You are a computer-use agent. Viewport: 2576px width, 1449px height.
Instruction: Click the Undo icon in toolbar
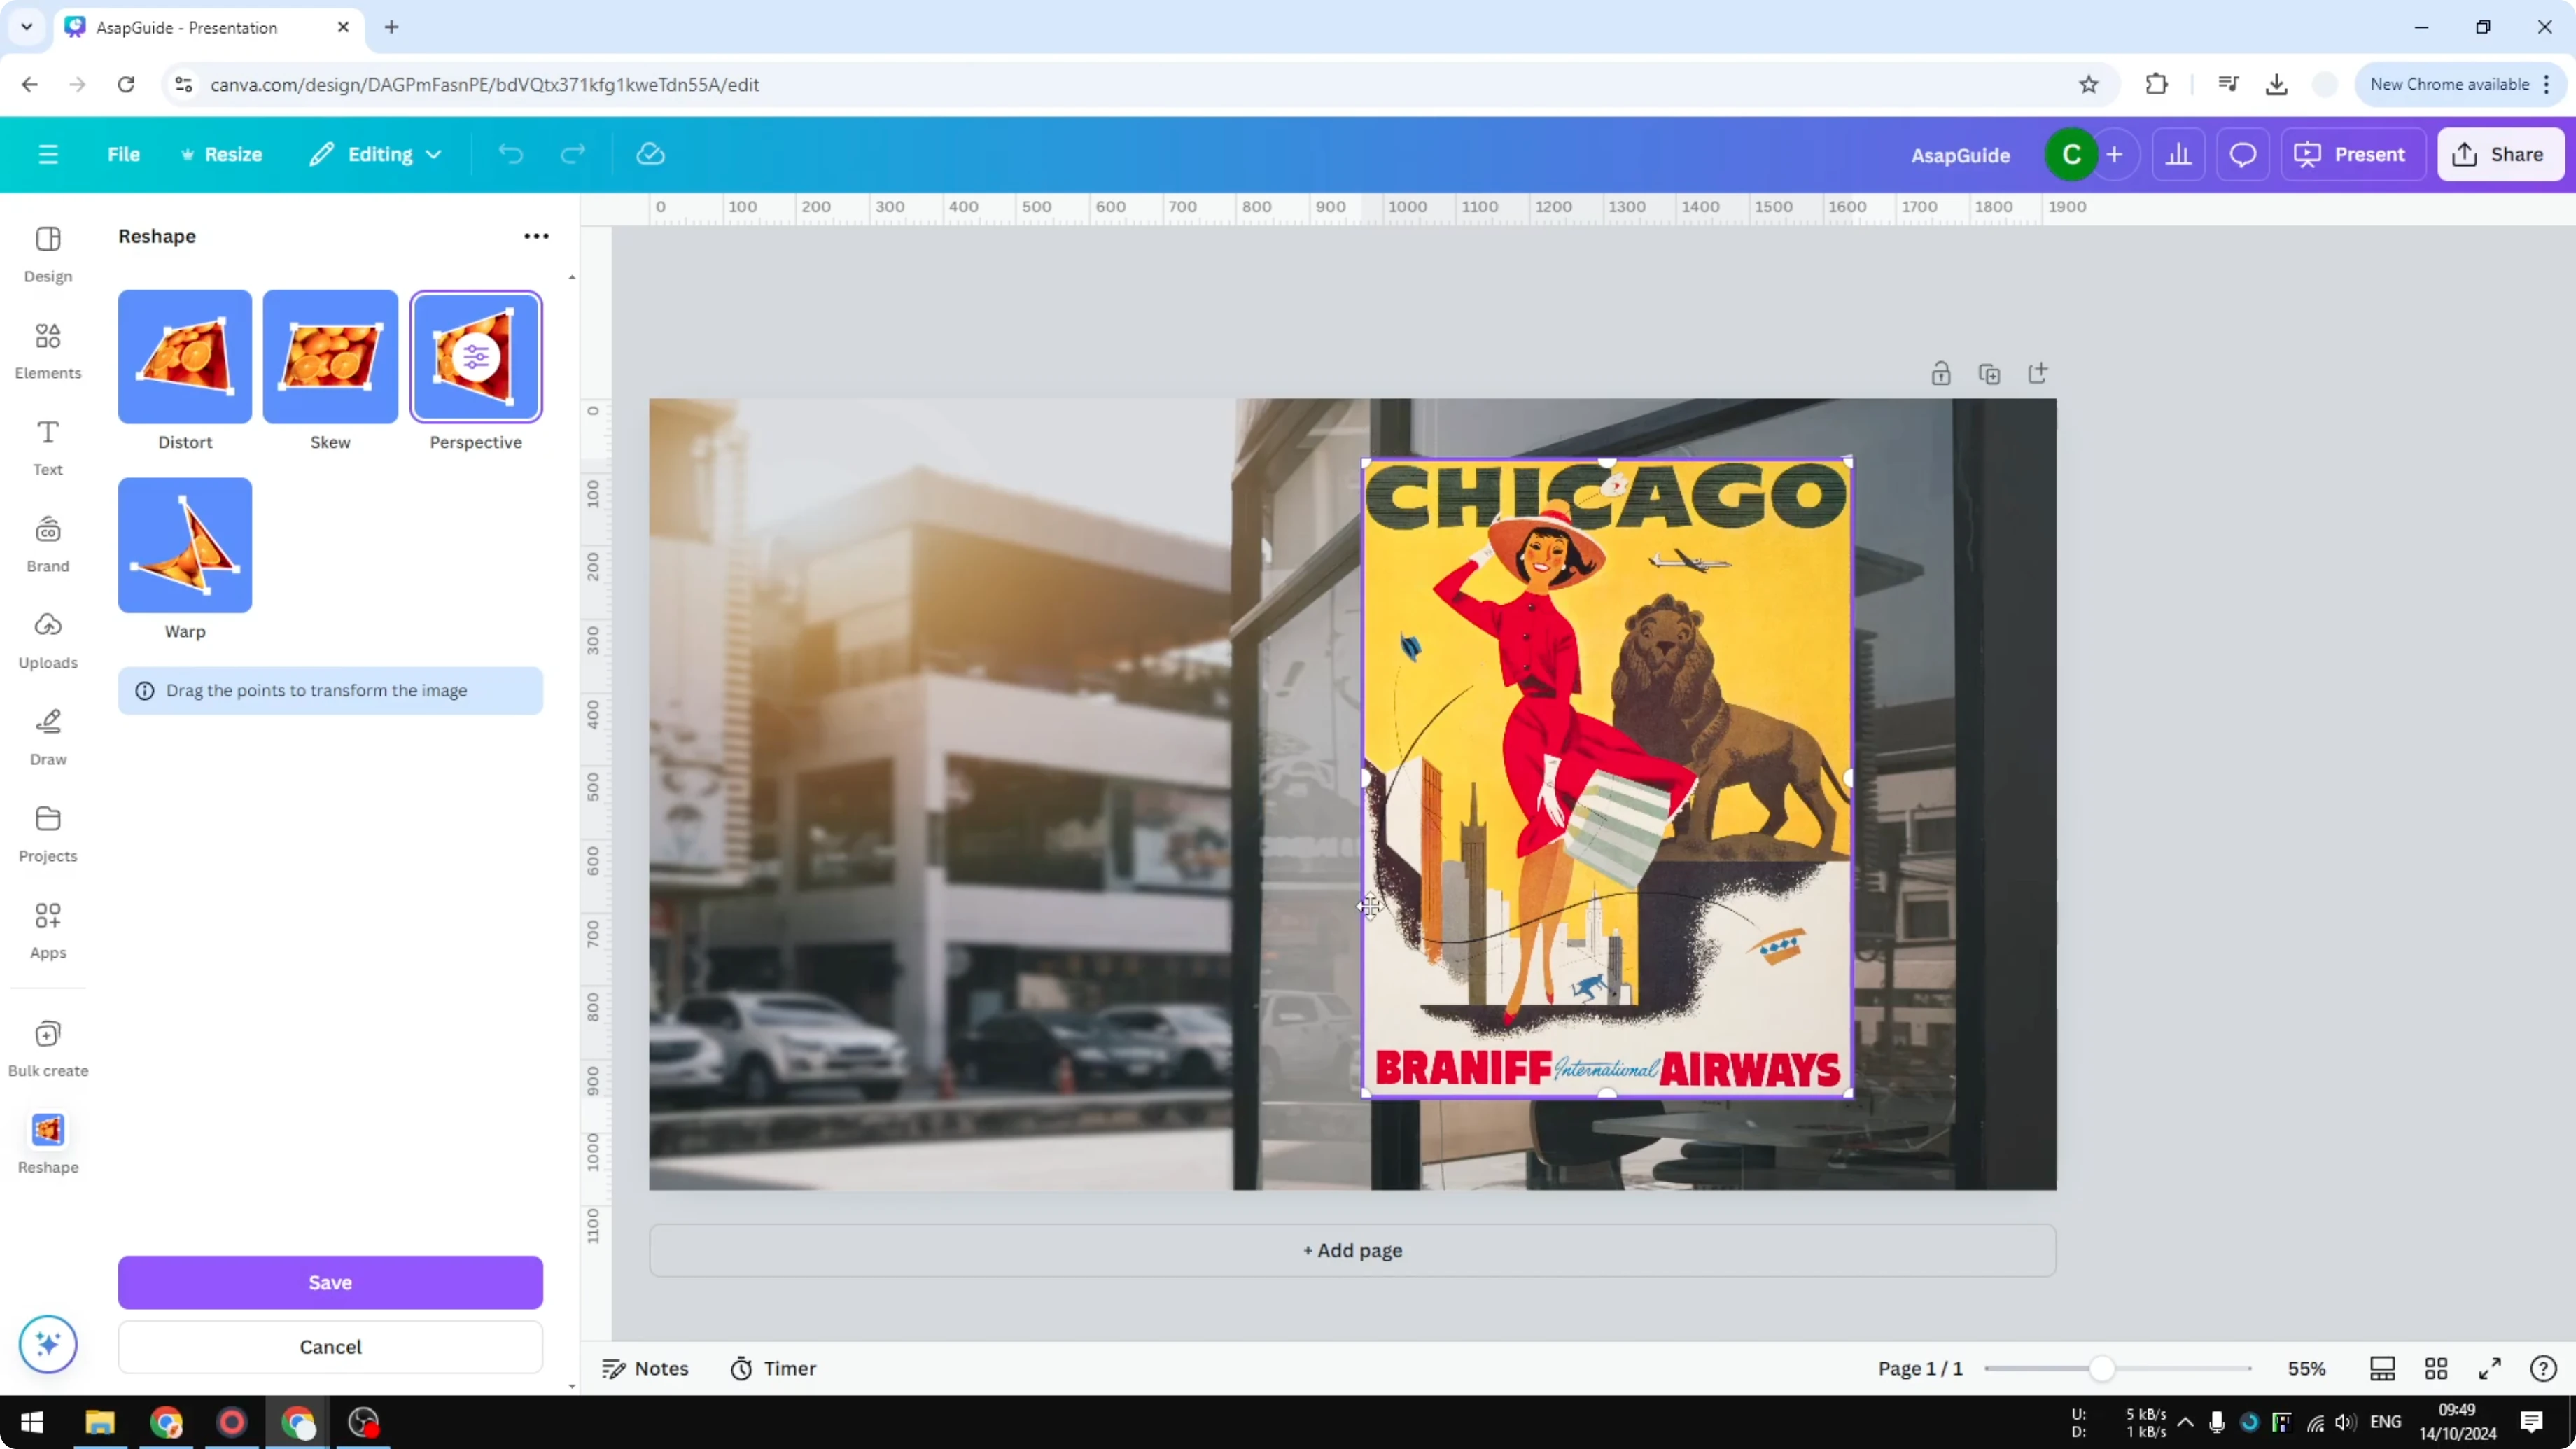point(511,154)
